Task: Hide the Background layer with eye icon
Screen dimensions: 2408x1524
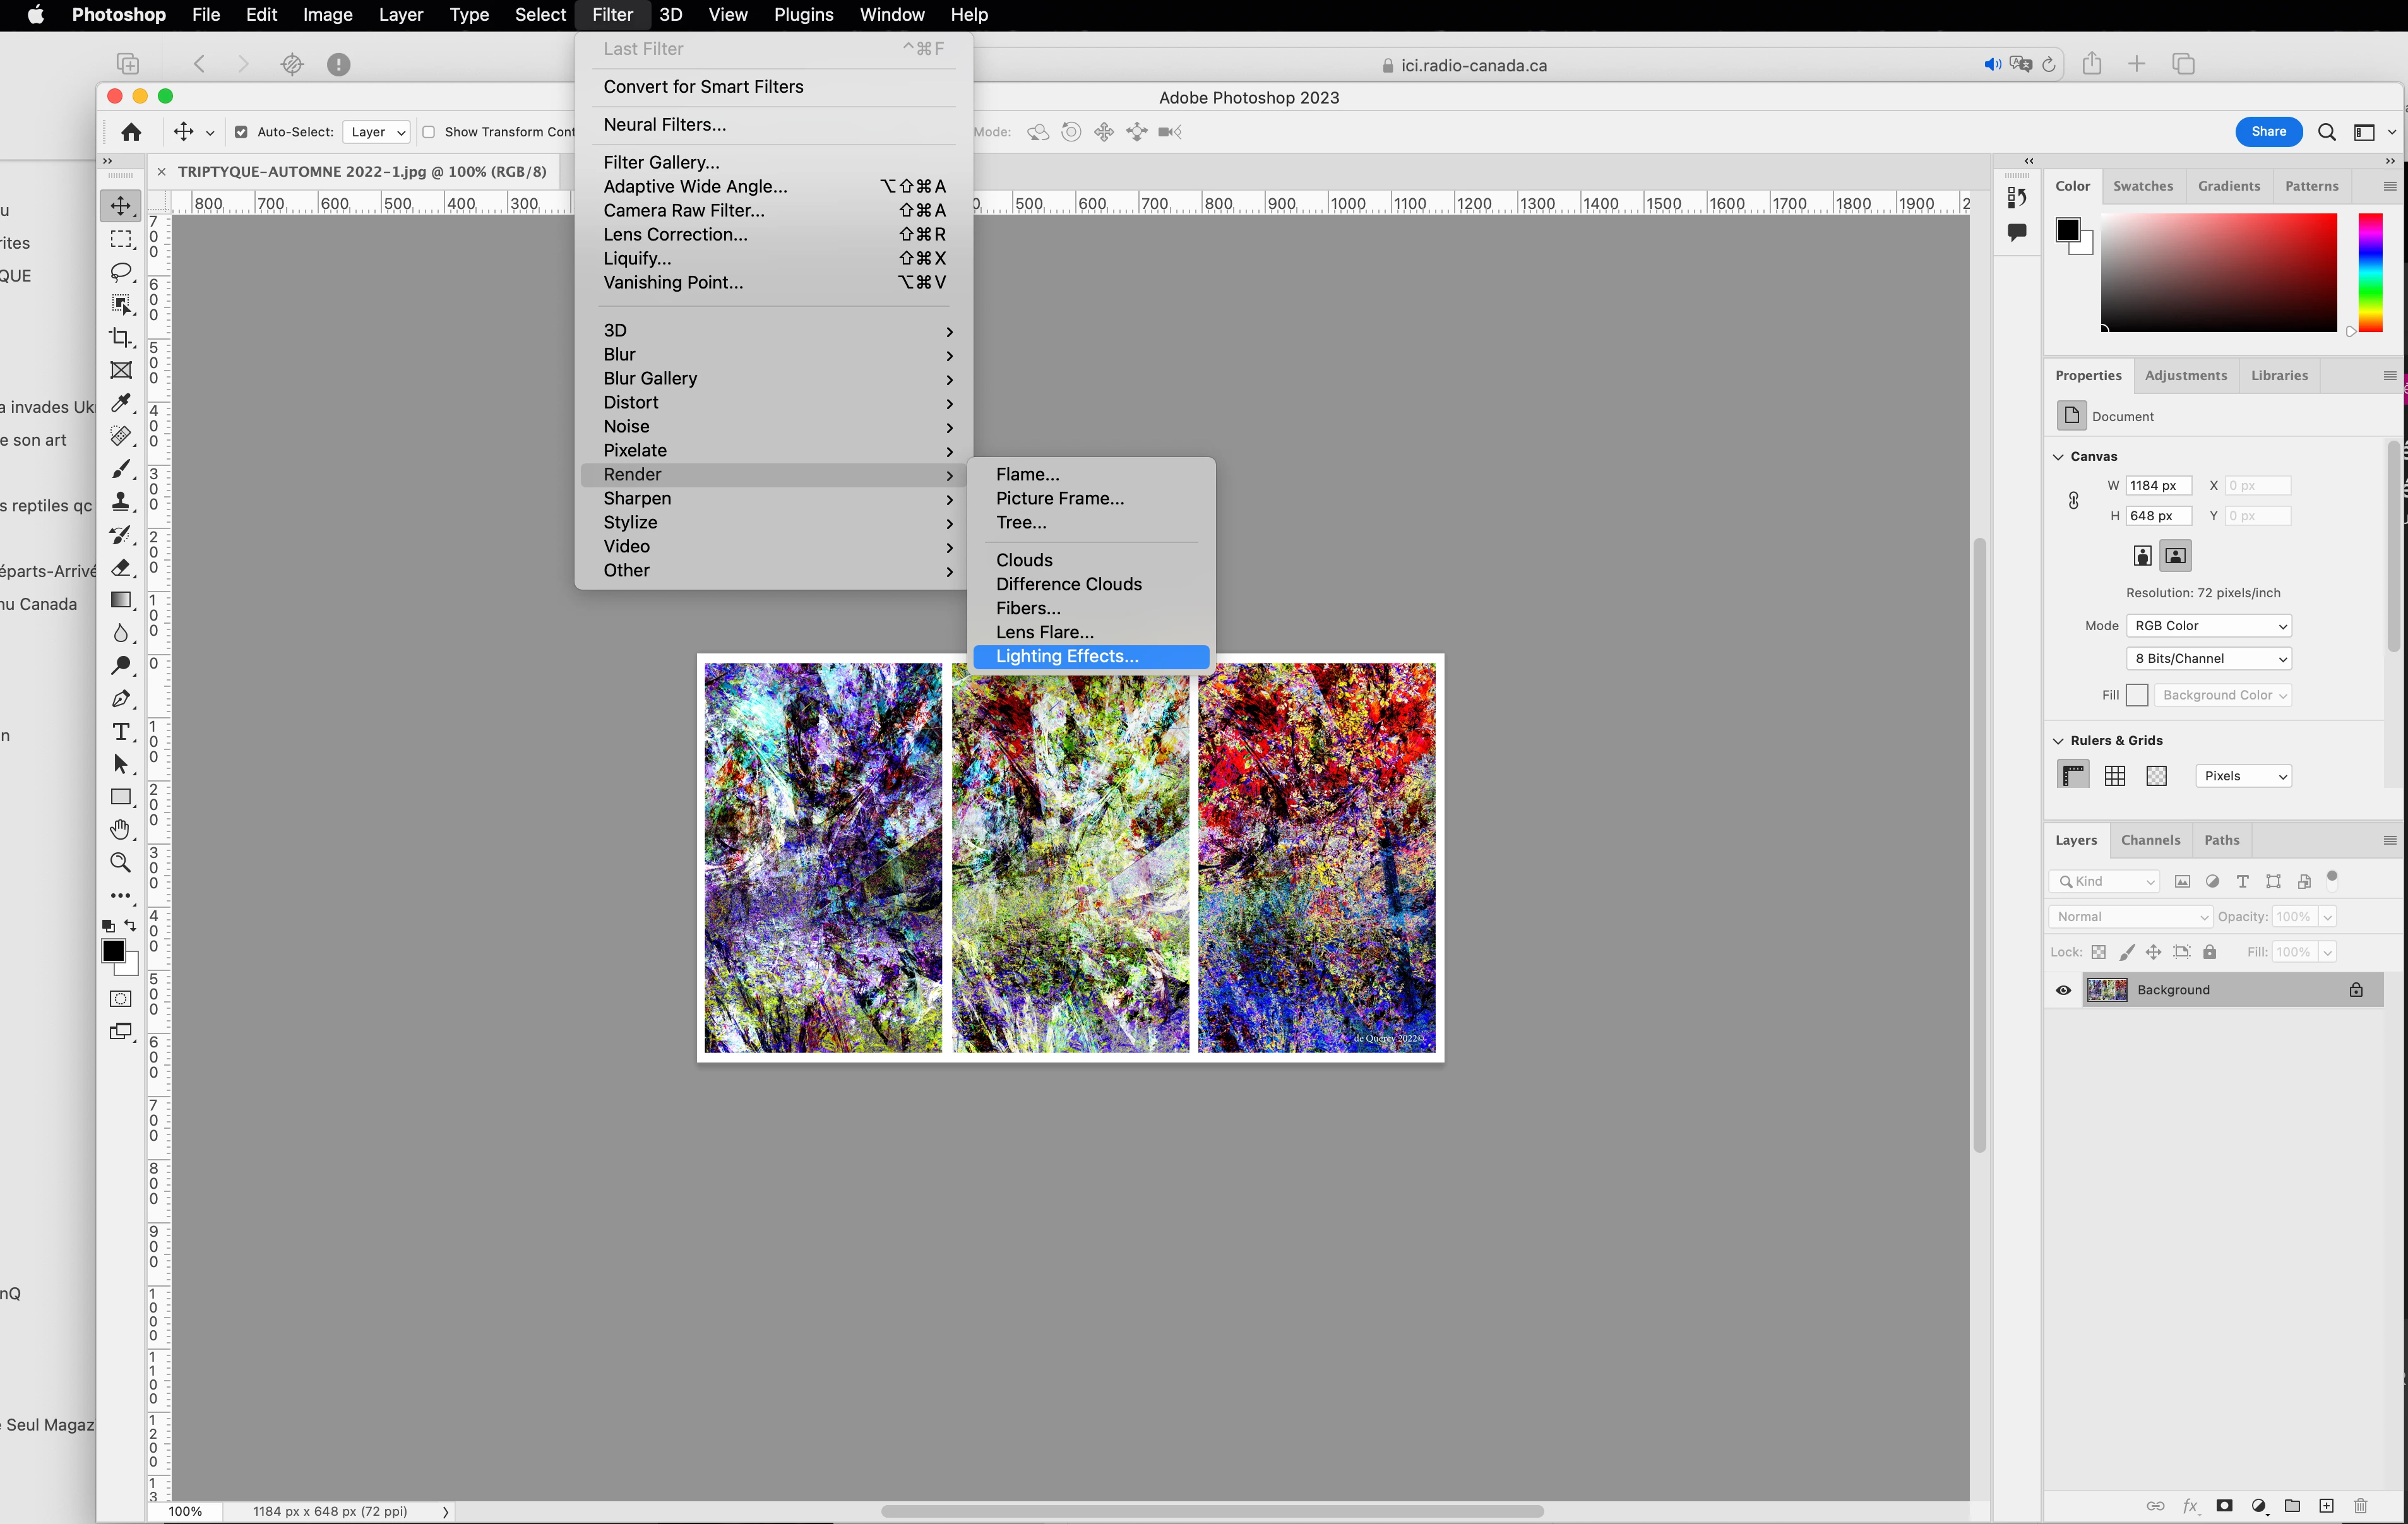Action: click(2063, 990)
